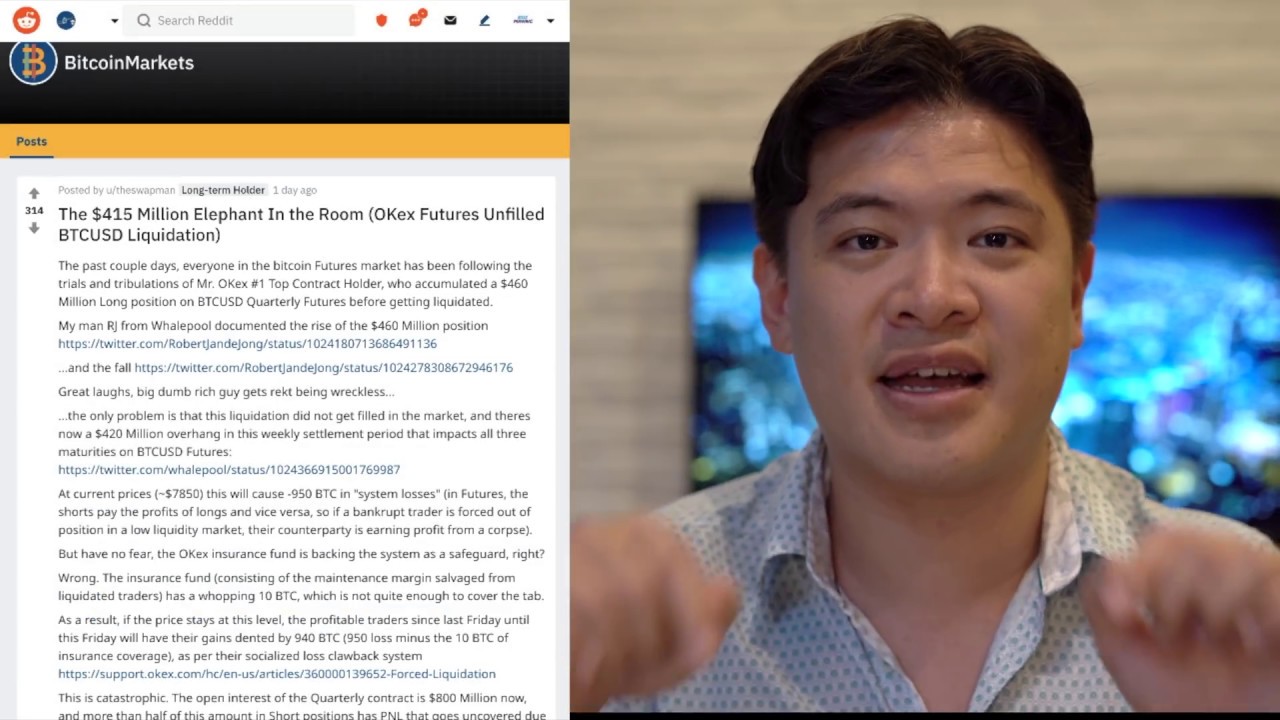Click the magnifying glass search icon

click(144, 20)
